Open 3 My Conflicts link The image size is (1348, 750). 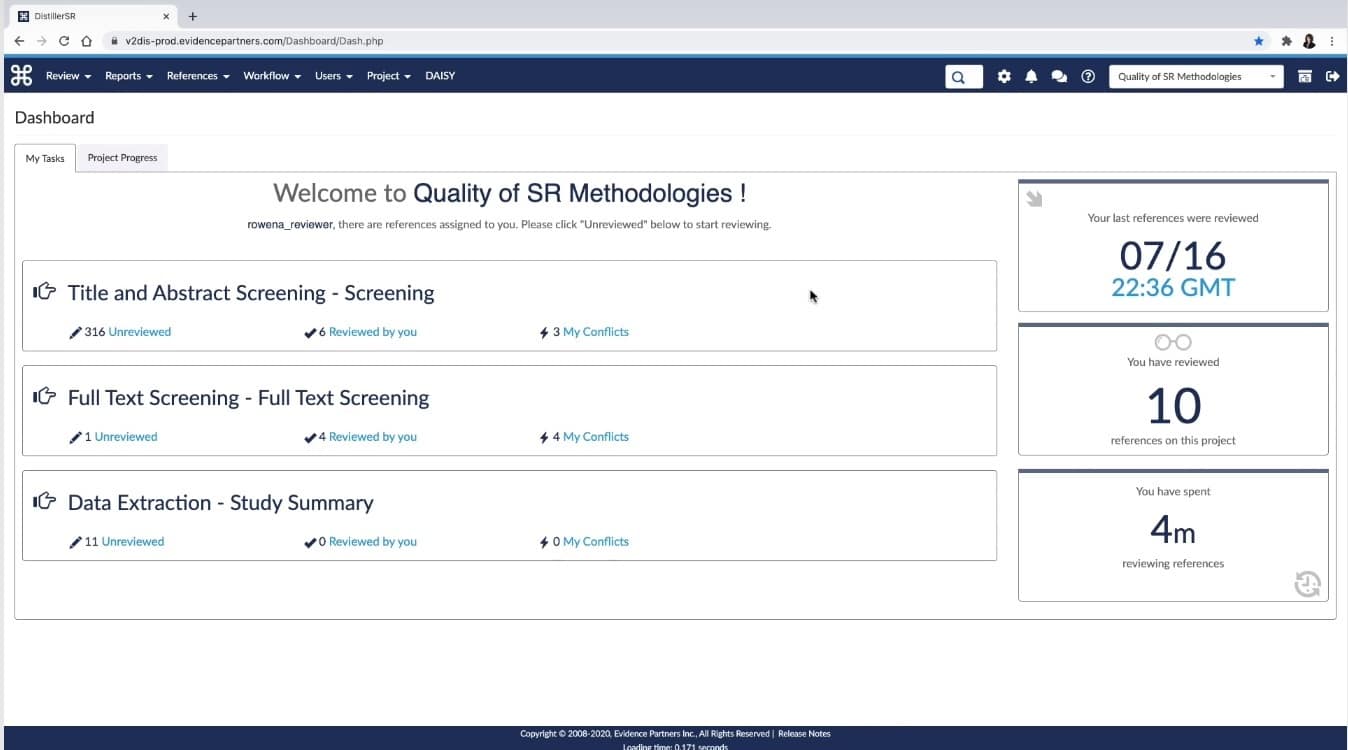click(595, 332)
